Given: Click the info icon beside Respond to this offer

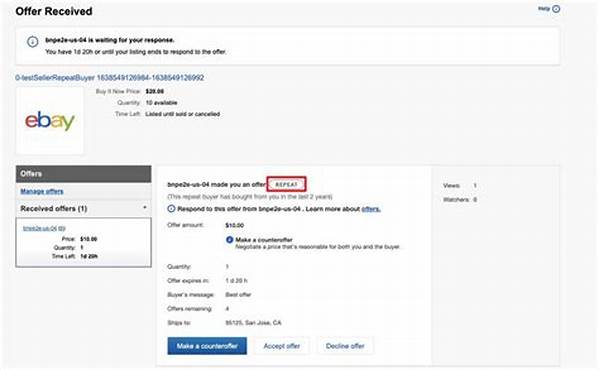Looking at the screenshot, I should tap(171, 209).
